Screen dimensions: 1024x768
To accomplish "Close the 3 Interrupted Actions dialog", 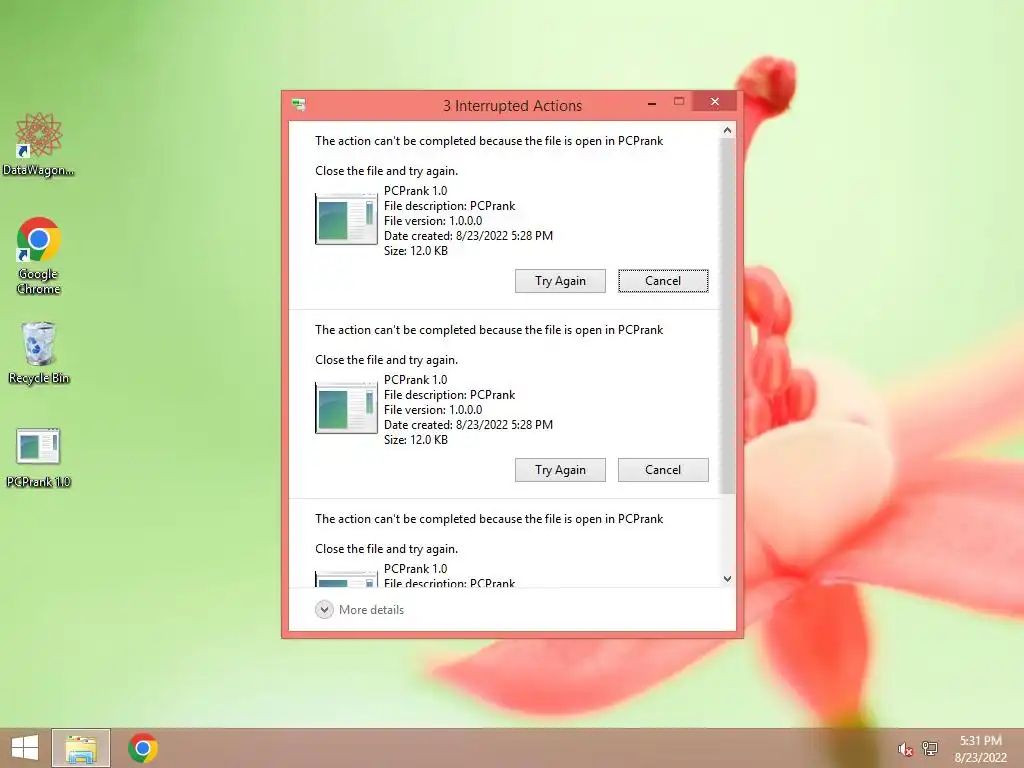I will tap(714, 102).
